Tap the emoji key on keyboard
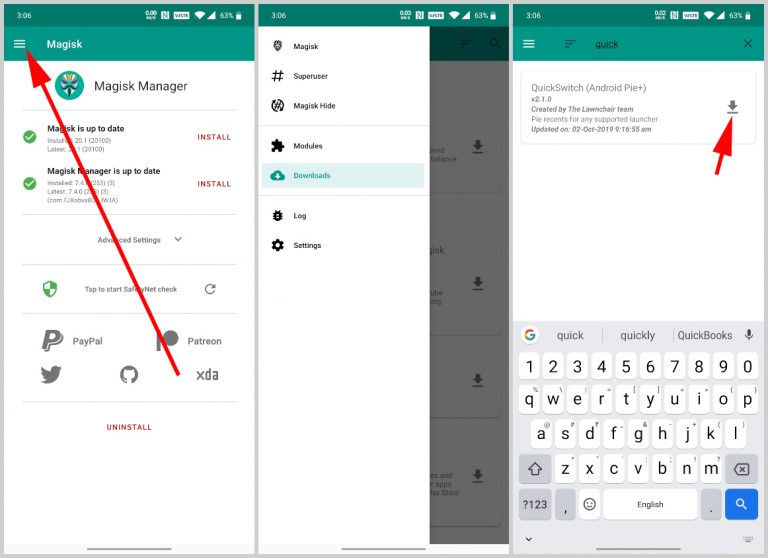The height and width of the screenshot is (558, 768). pos(590,504)
